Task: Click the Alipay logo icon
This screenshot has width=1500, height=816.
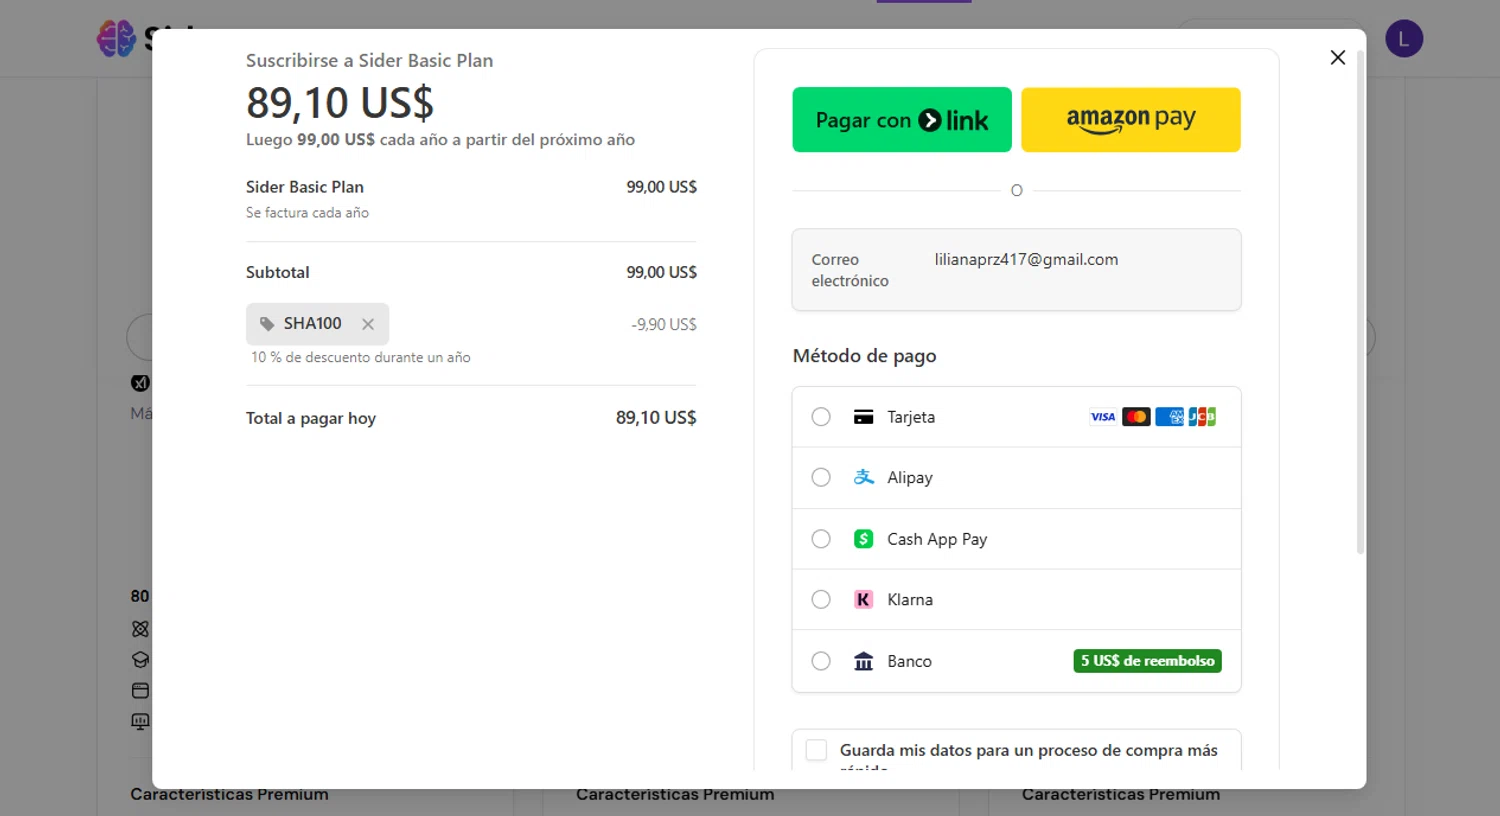Action: coord(864,478)
